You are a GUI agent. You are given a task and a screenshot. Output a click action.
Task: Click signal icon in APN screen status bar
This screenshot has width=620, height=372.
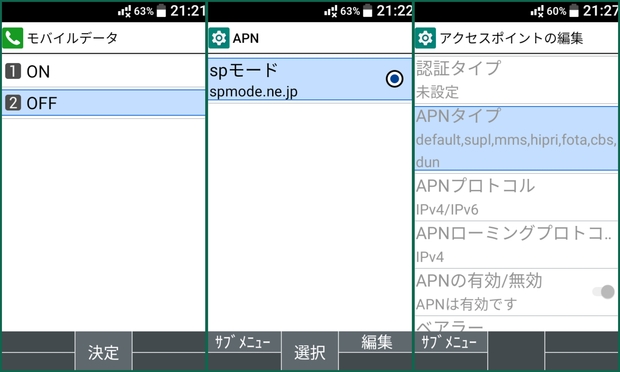point(331,11)
